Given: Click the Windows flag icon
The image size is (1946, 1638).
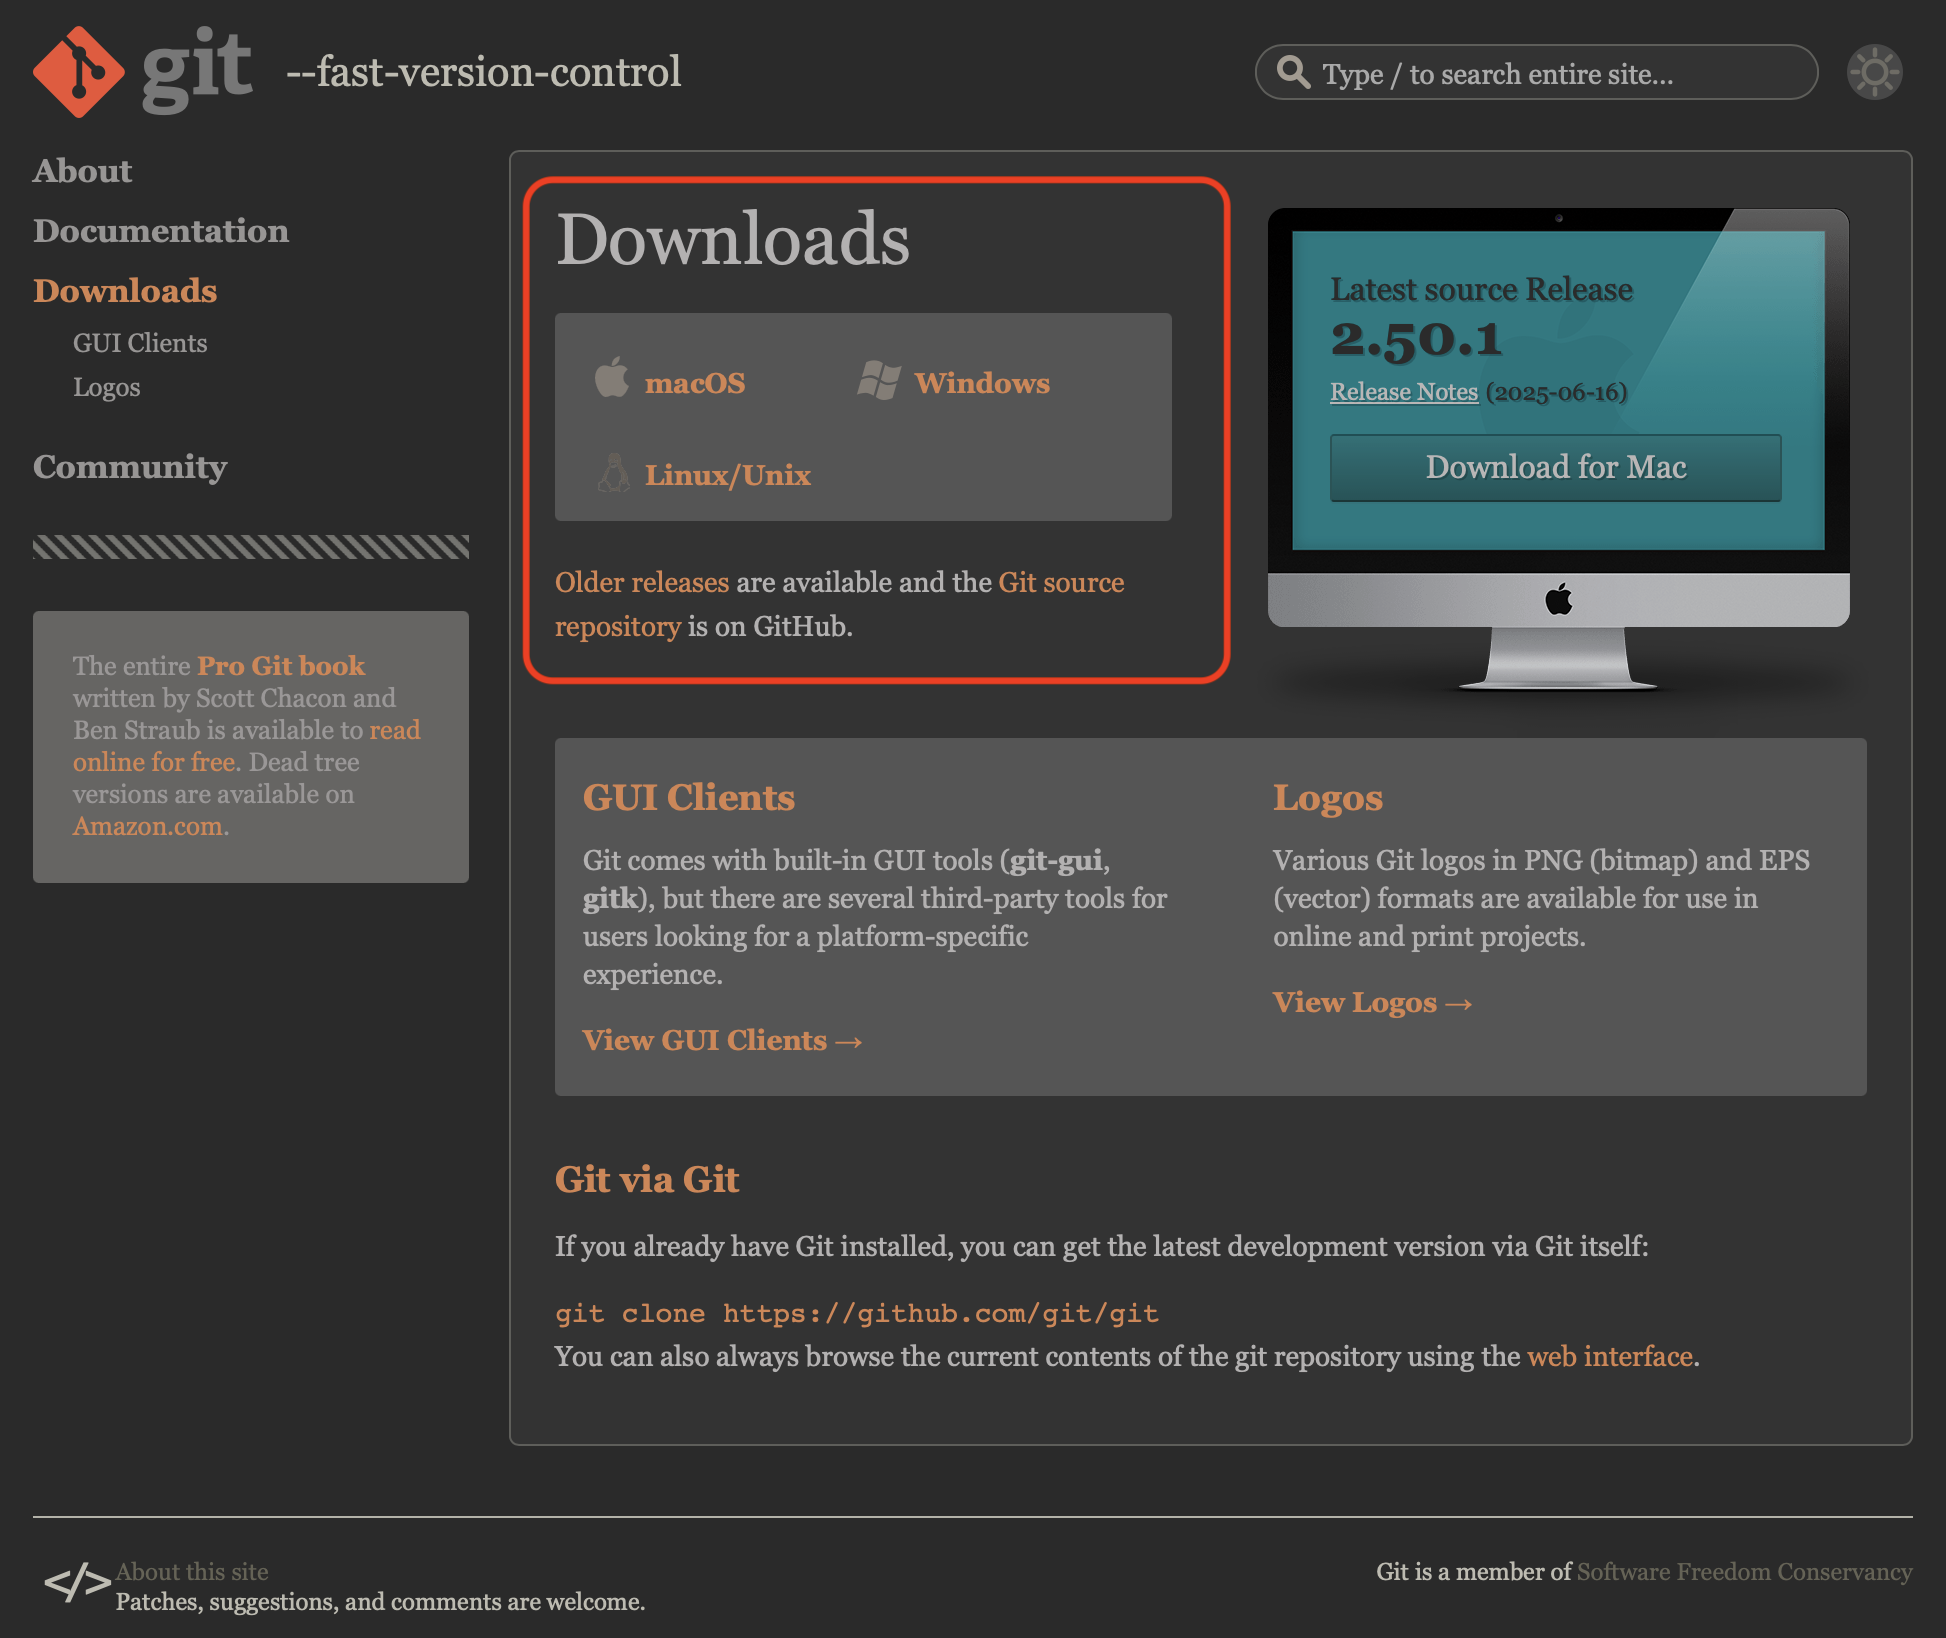Looking at the screenshot, I should (x=879, y=380).
